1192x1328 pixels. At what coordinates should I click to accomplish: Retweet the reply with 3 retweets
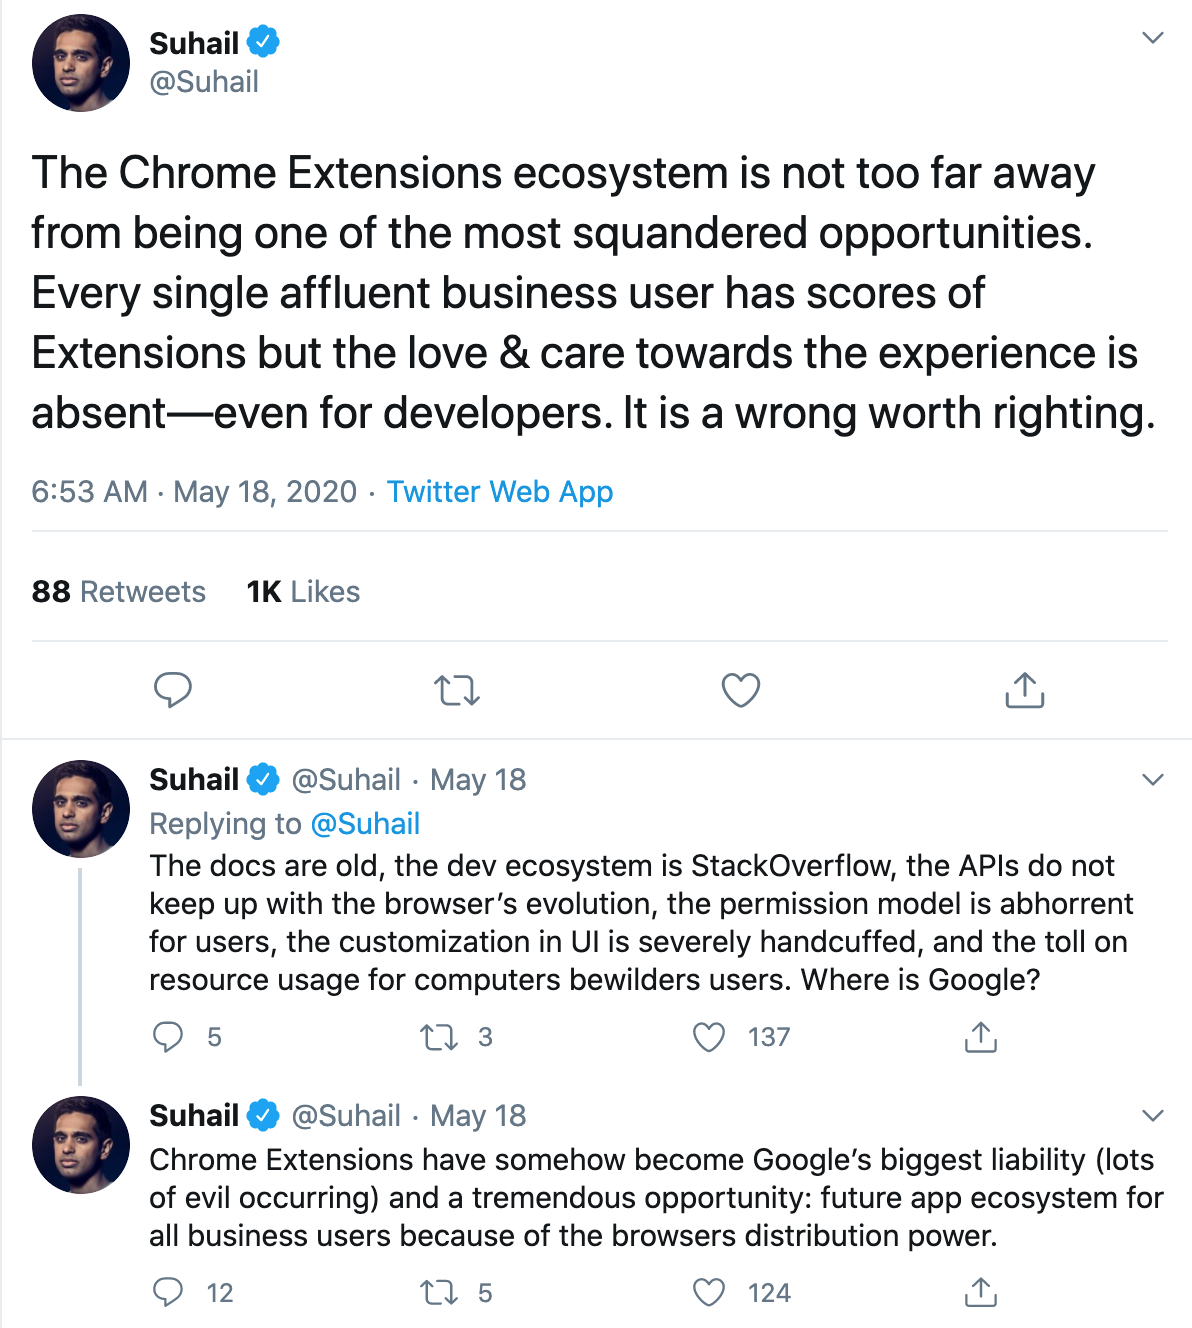click(x=439, y=1037)
